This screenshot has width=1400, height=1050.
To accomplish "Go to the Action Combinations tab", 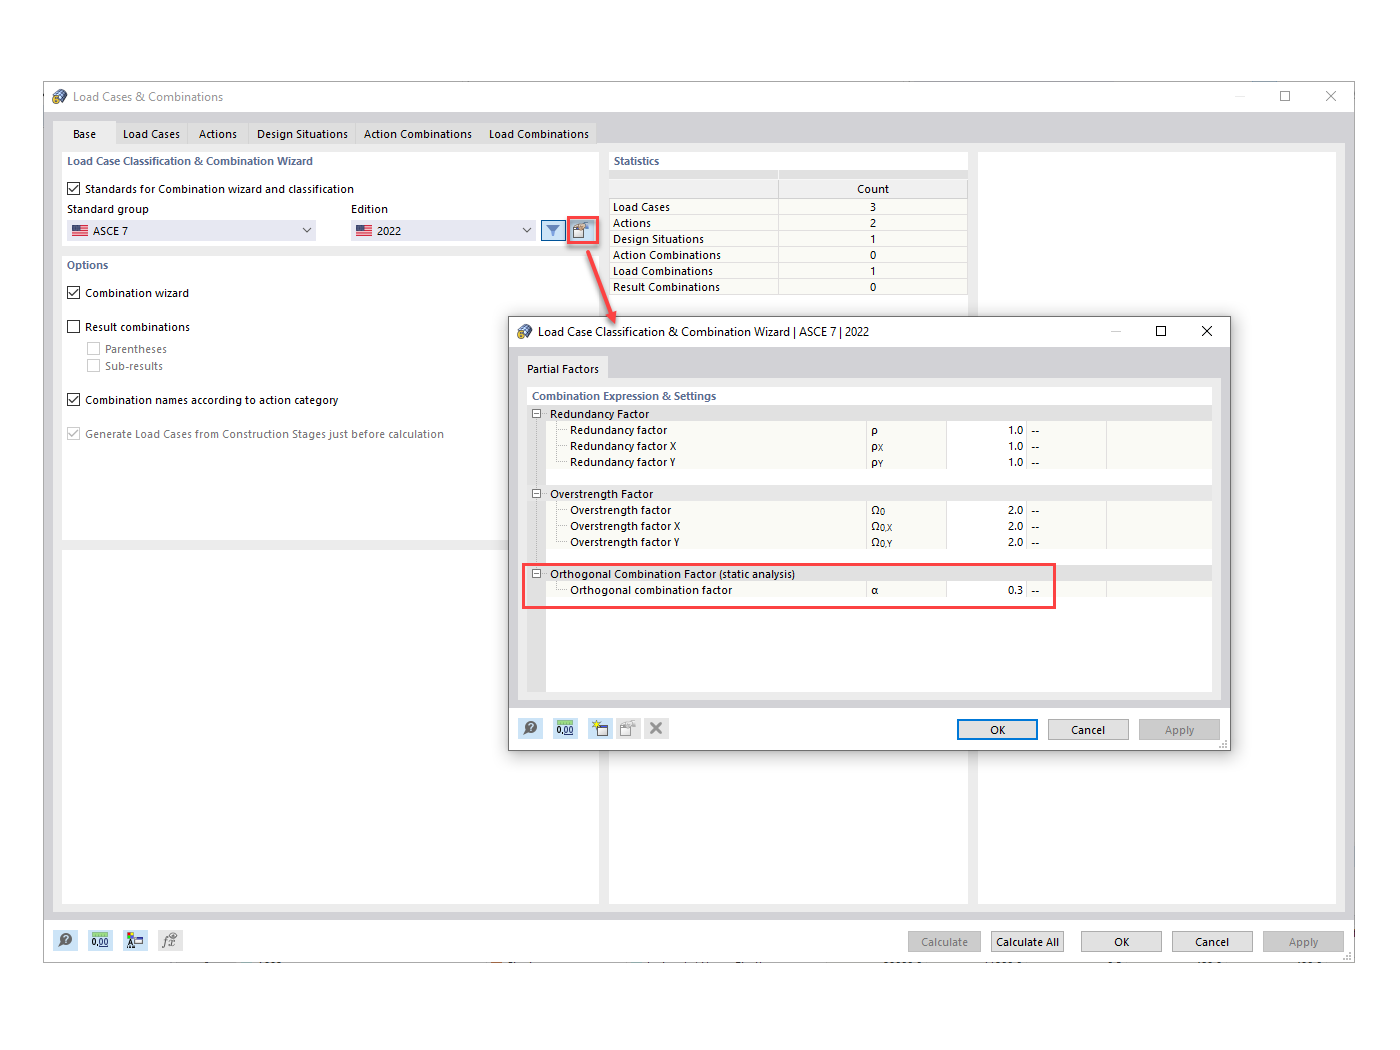I will click(418, 134).
